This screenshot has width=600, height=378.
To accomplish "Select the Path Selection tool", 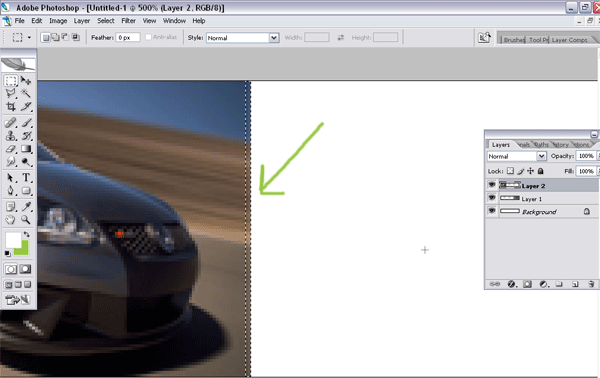I will [x=11, y=178].
